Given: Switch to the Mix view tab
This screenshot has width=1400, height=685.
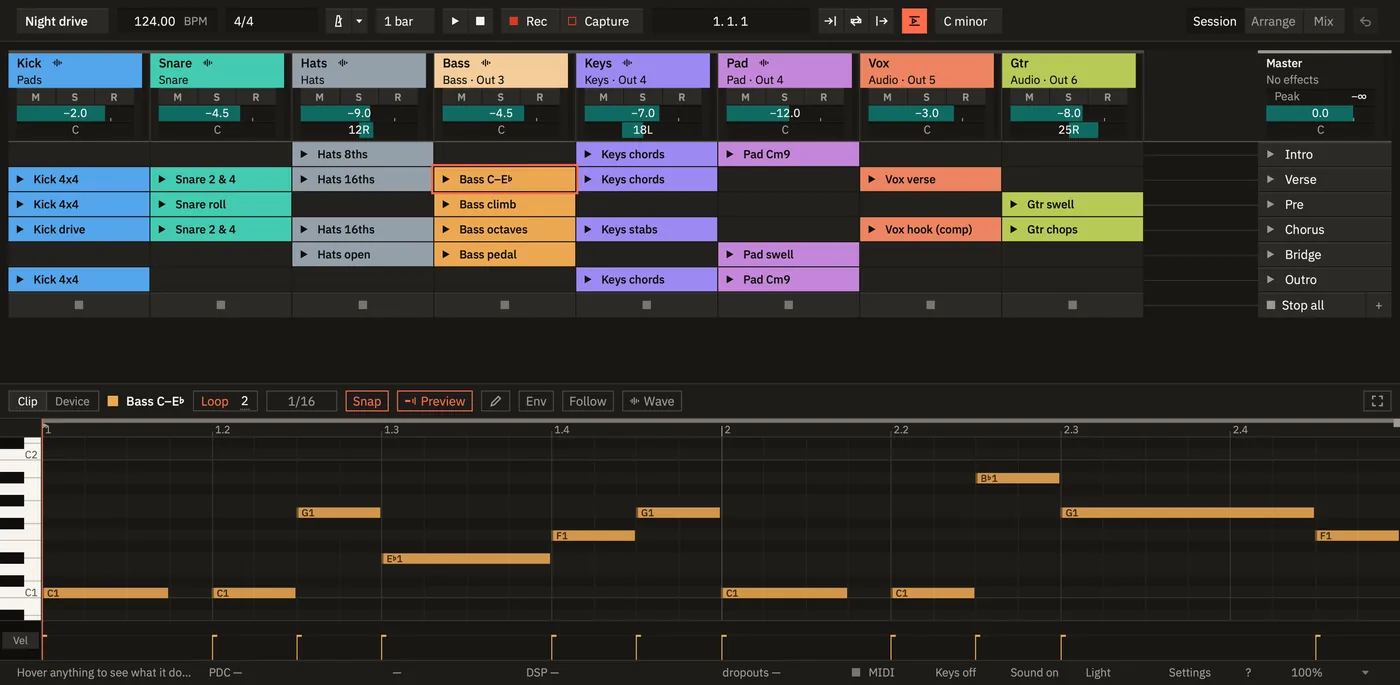Looking at the screenshot, I should click(1323, 21).
